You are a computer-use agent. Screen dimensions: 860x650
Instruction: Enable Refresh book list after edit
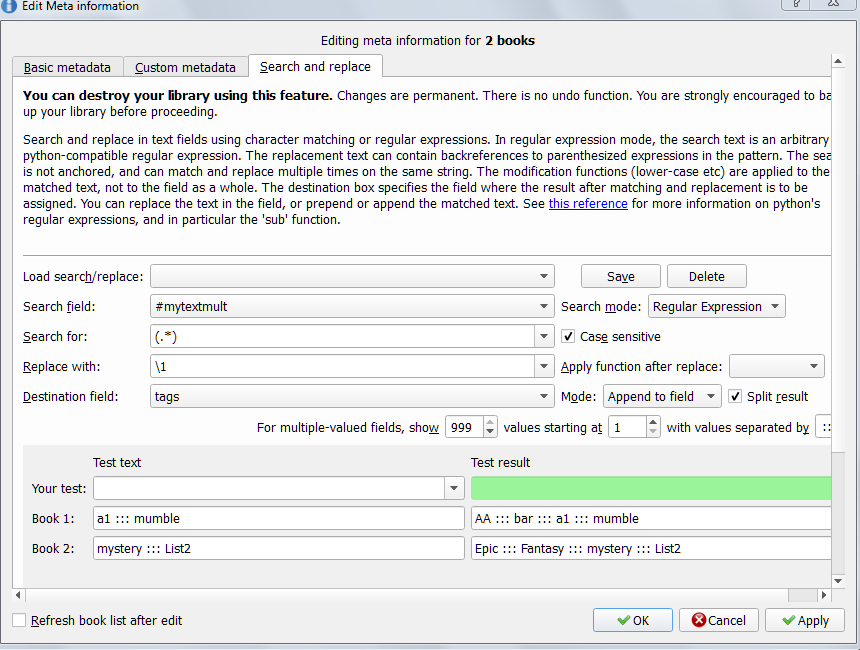point(19,620)
